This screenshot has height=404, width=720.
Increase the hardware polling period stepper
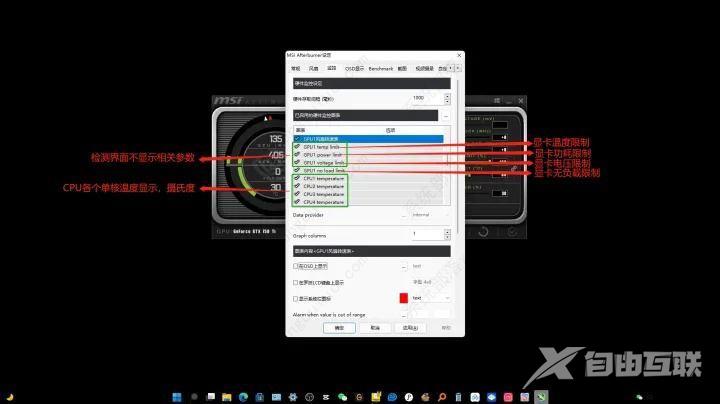point(447,96)
